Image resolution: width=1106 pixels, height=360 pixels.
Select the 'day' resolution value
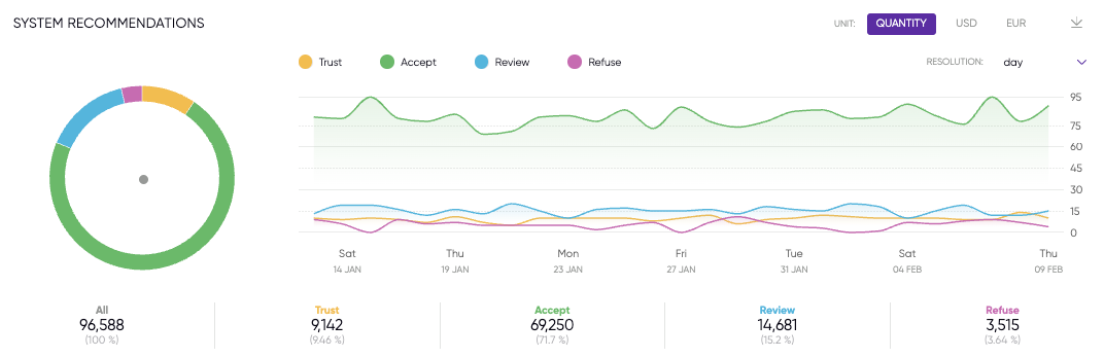1013,62
